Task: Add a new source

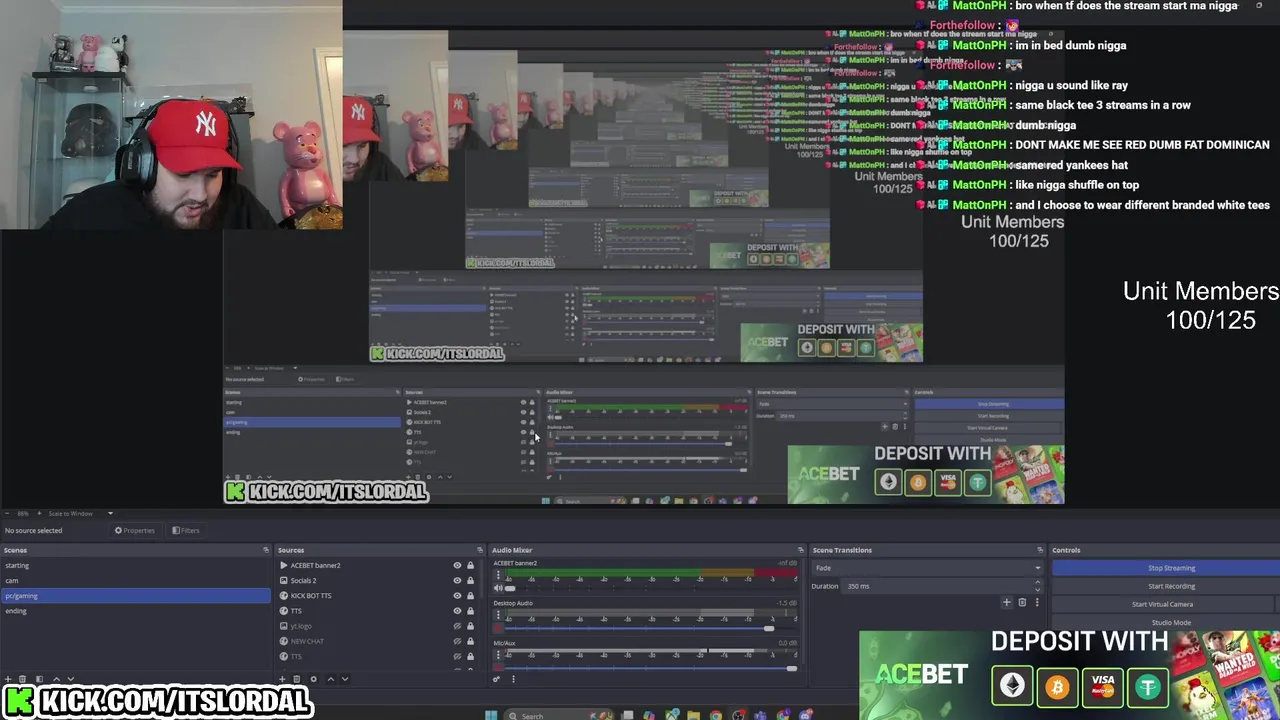Action: click(282, 679)
